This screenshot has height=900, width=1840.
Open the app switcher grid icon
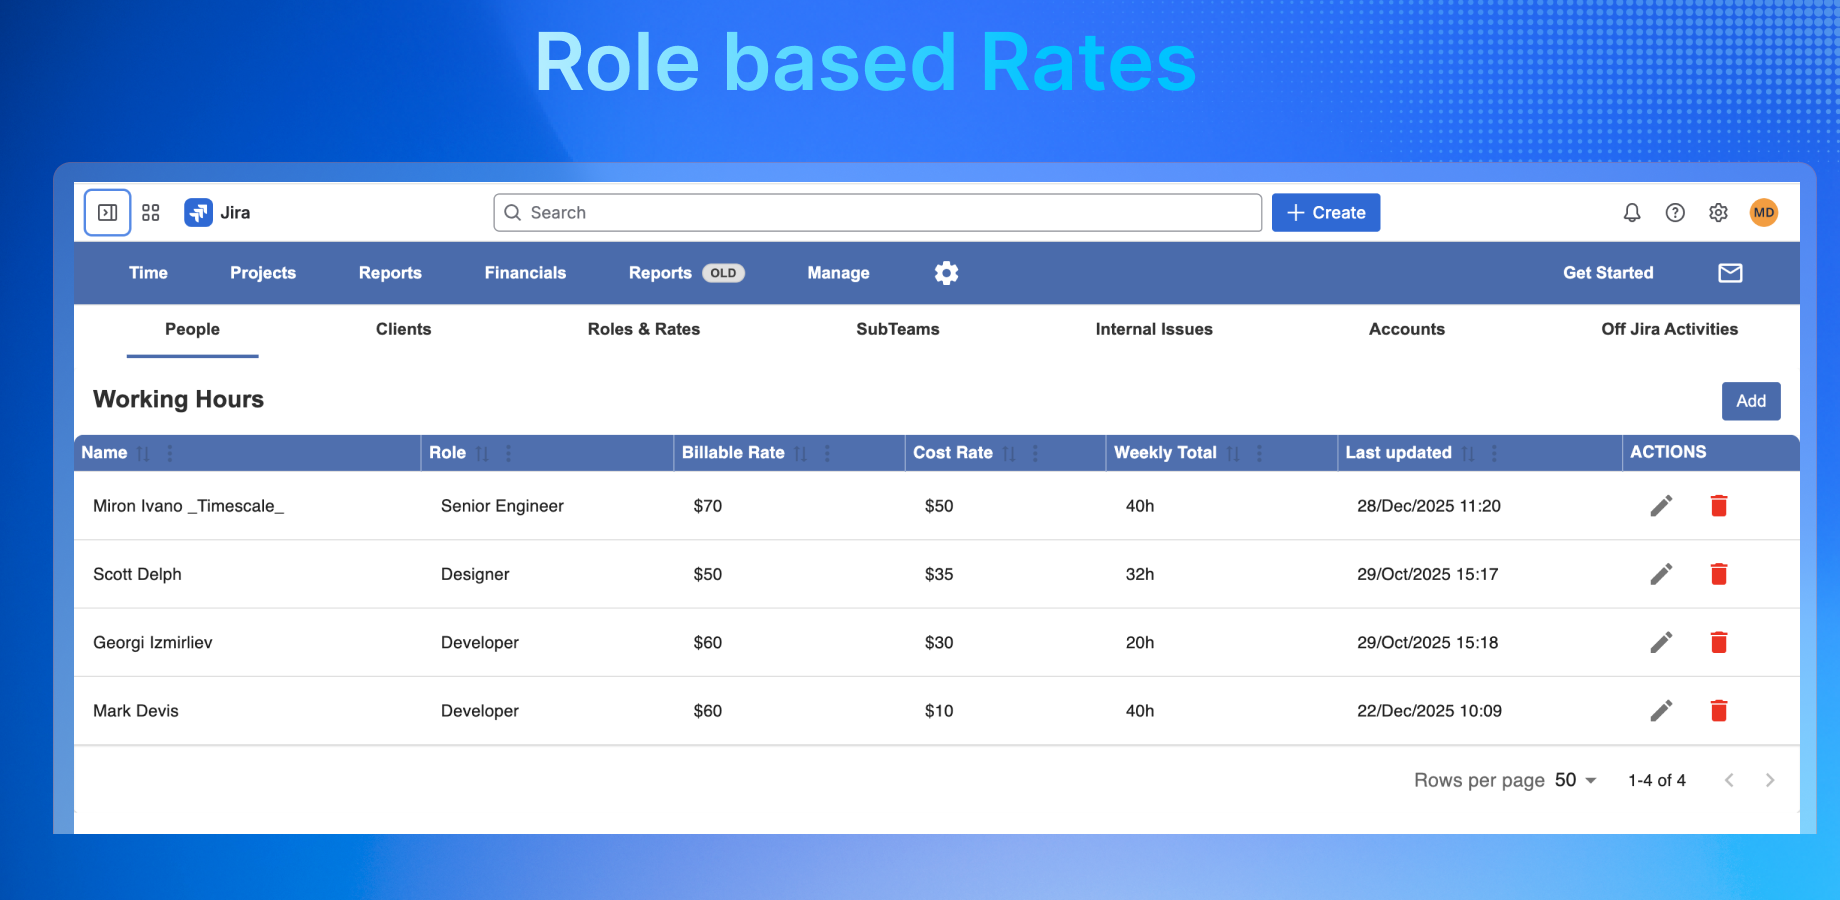pyautogui.click(x=151, y=212)
